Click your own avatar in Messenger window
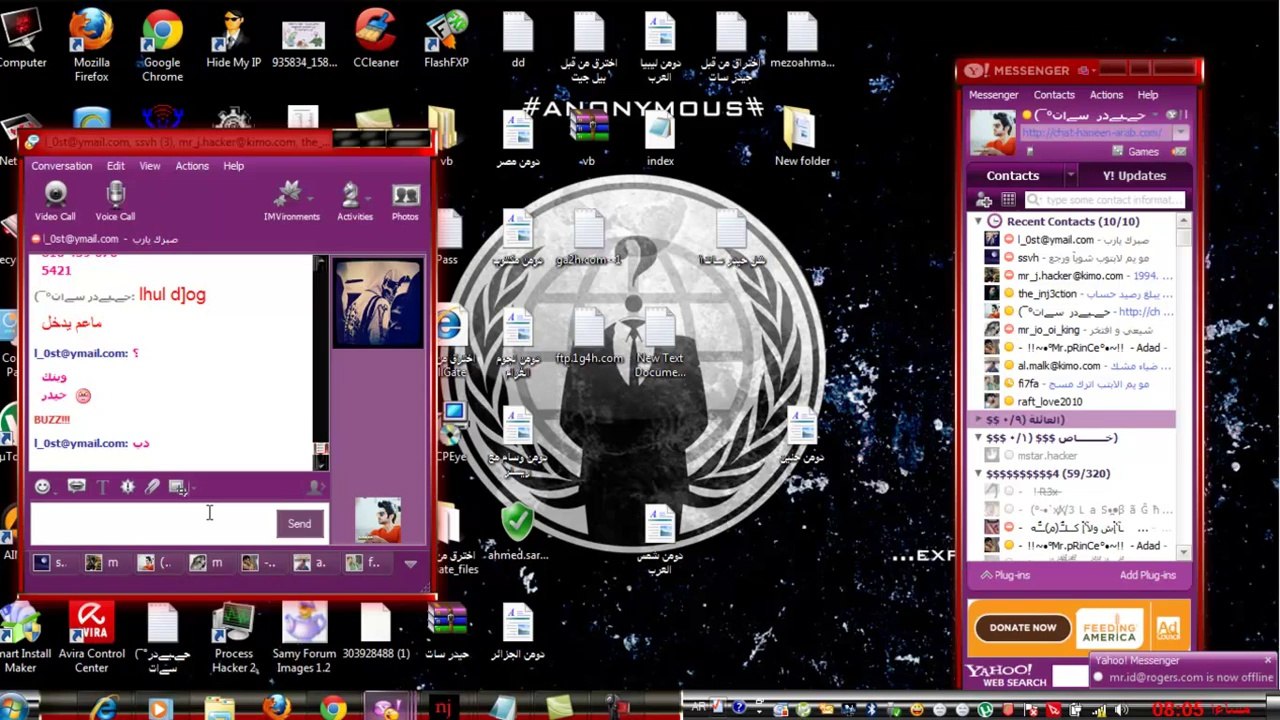This screenshot has height=720, width=1280. tap(992, 134)
